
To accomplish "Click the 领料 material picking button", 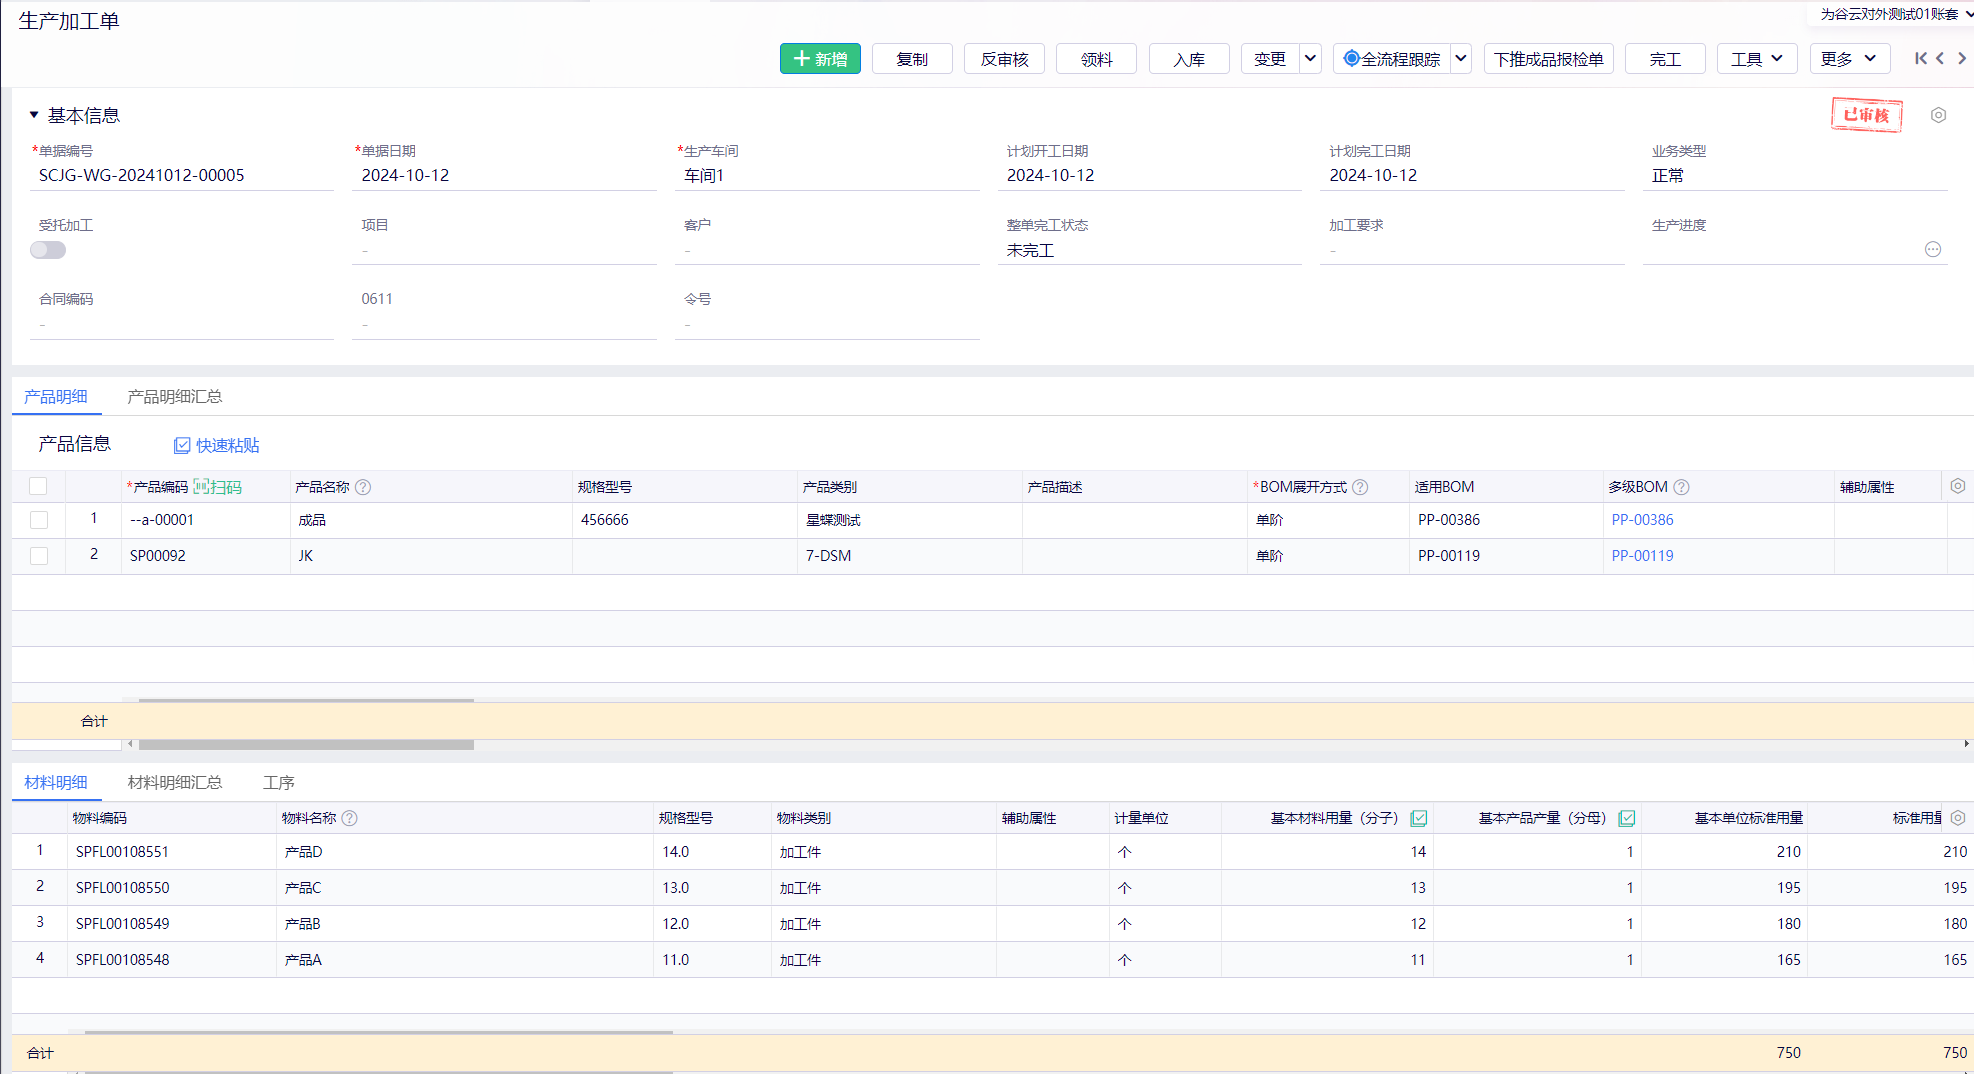I will pos(1097,59).
